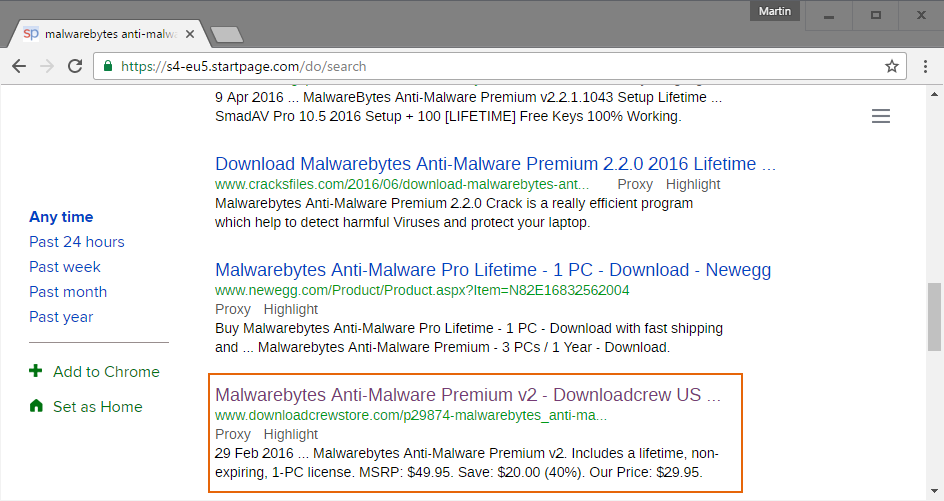Click Add to Chrome link
Screen dimensions: 944x501
[x=107, y=372]
